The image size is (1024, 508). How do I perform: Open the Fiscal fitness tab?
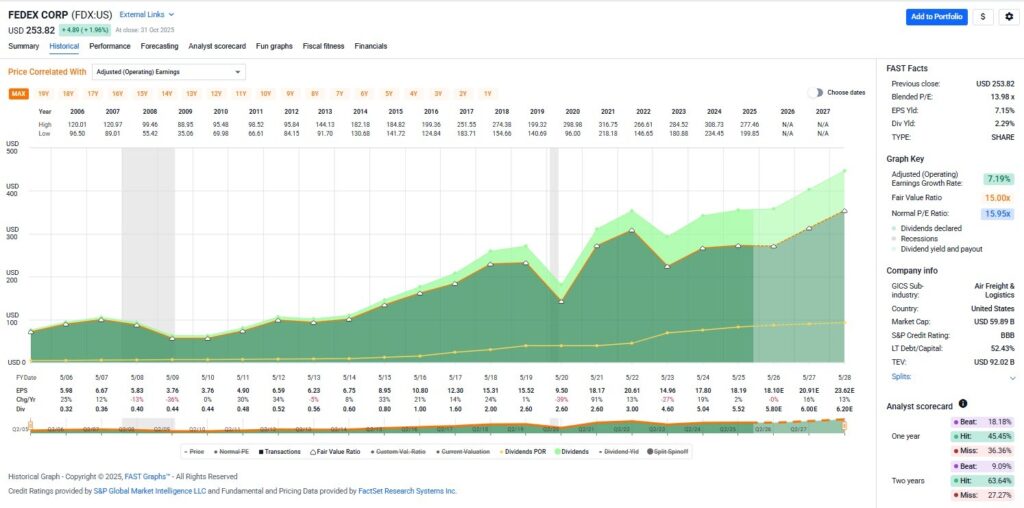[x=324, y=46]
